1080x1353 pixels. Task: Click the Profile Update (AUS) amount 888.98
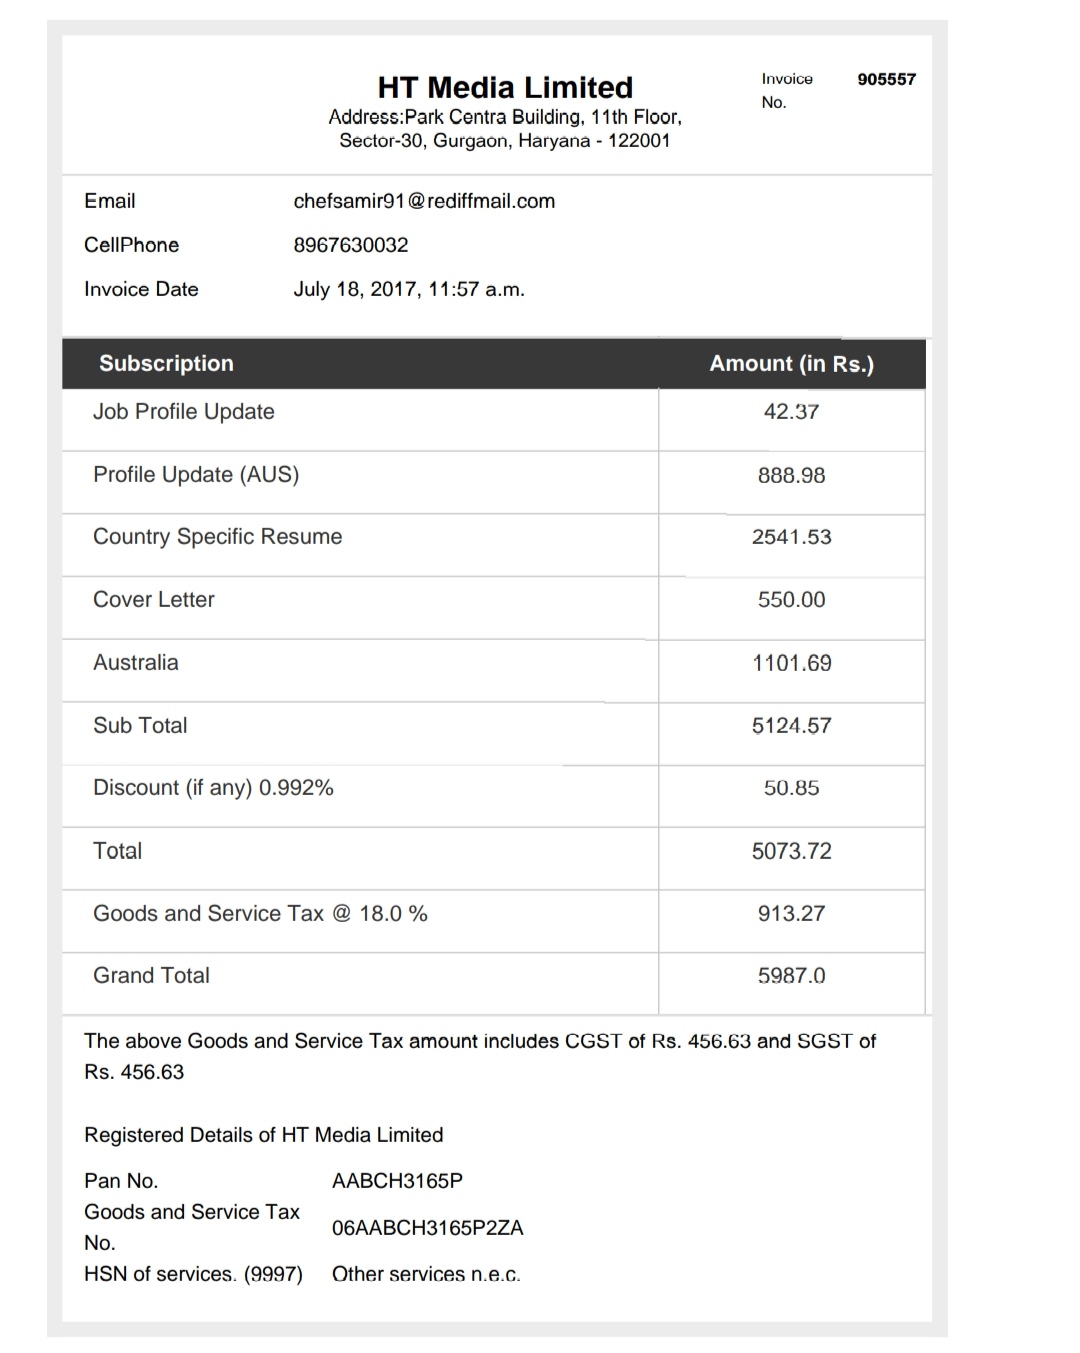[x=791, y=475]
